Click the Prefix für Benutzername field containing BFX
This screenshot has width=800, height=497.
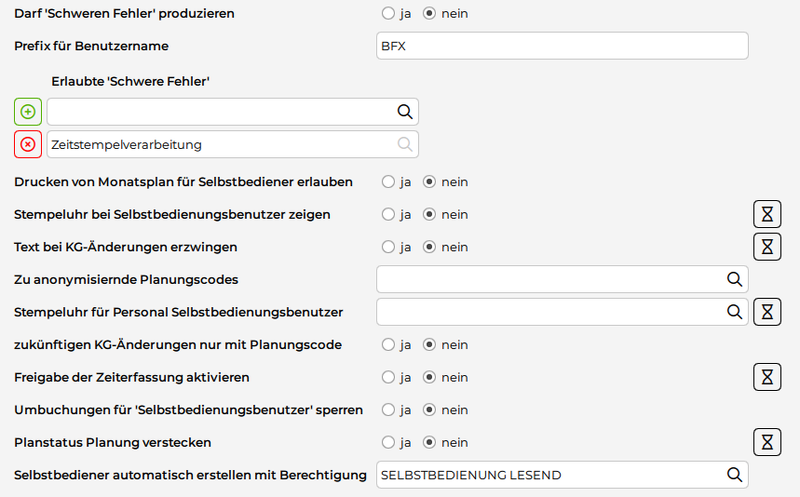561,46
